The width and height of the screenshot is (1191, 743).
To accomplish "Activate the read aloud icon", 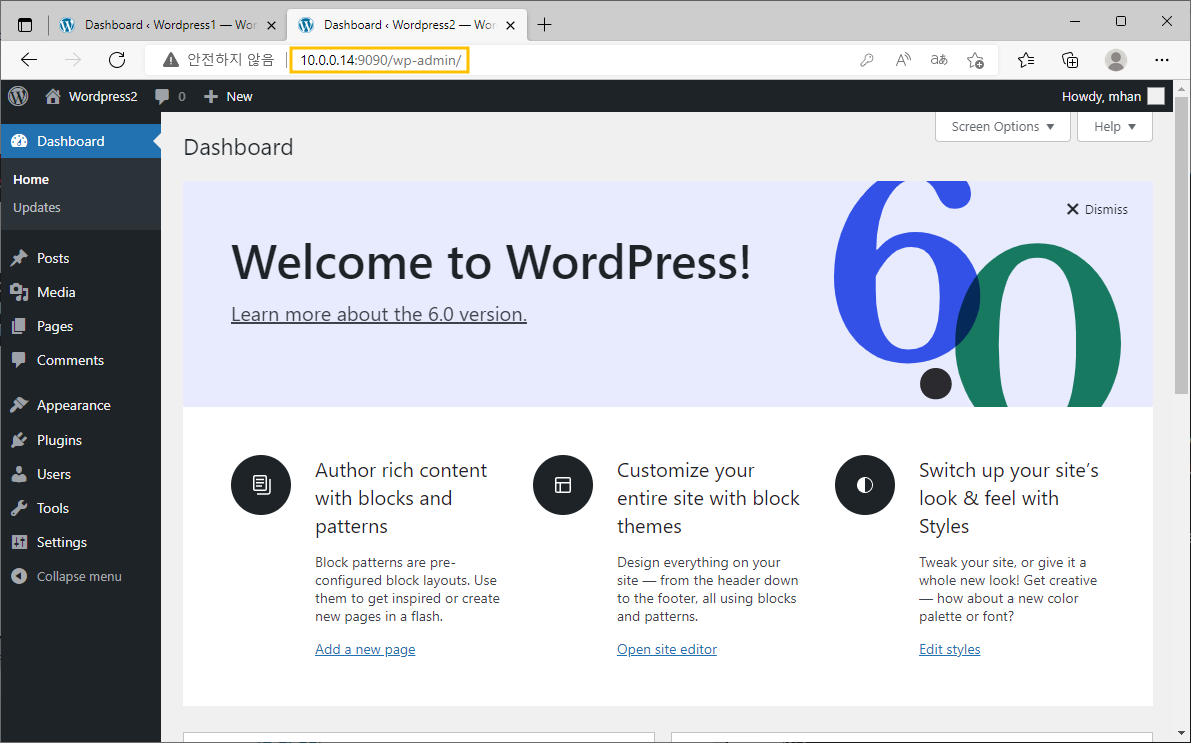I will [903, 60].
